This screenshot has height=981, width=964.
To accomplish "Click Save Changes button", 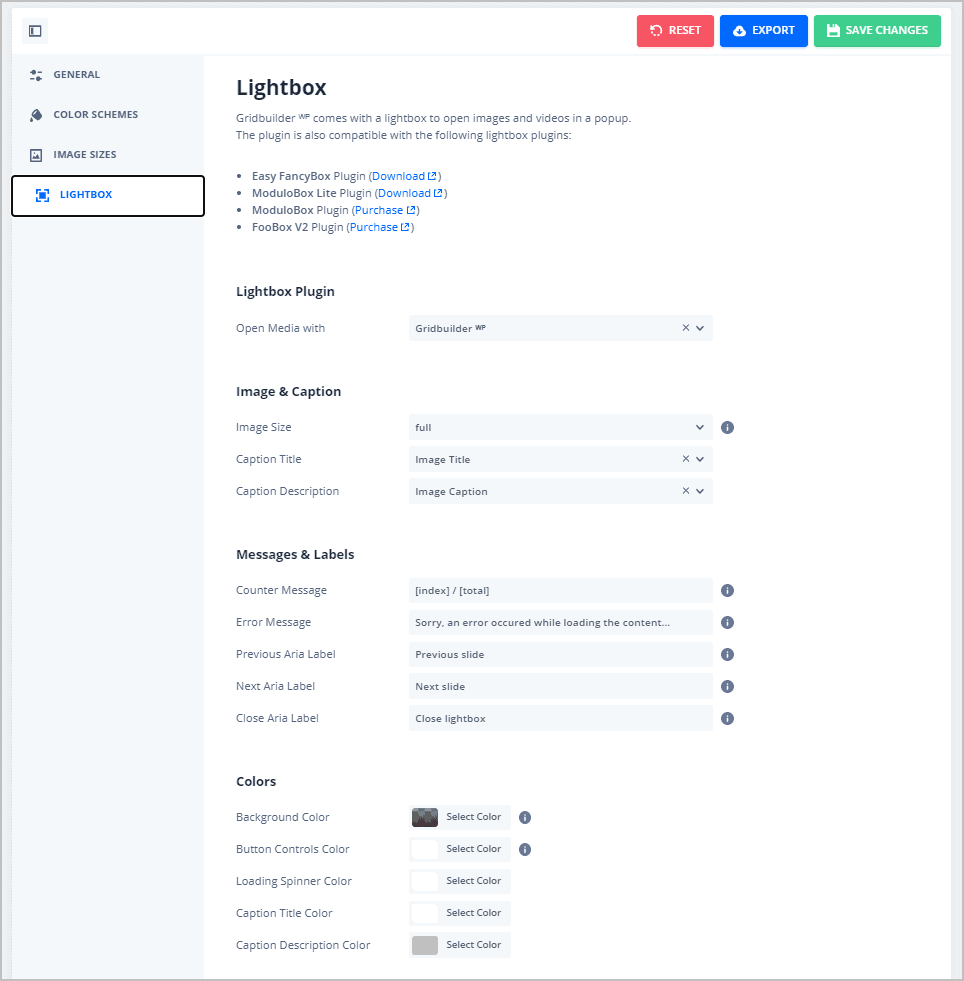I will [x=877, y=31].
